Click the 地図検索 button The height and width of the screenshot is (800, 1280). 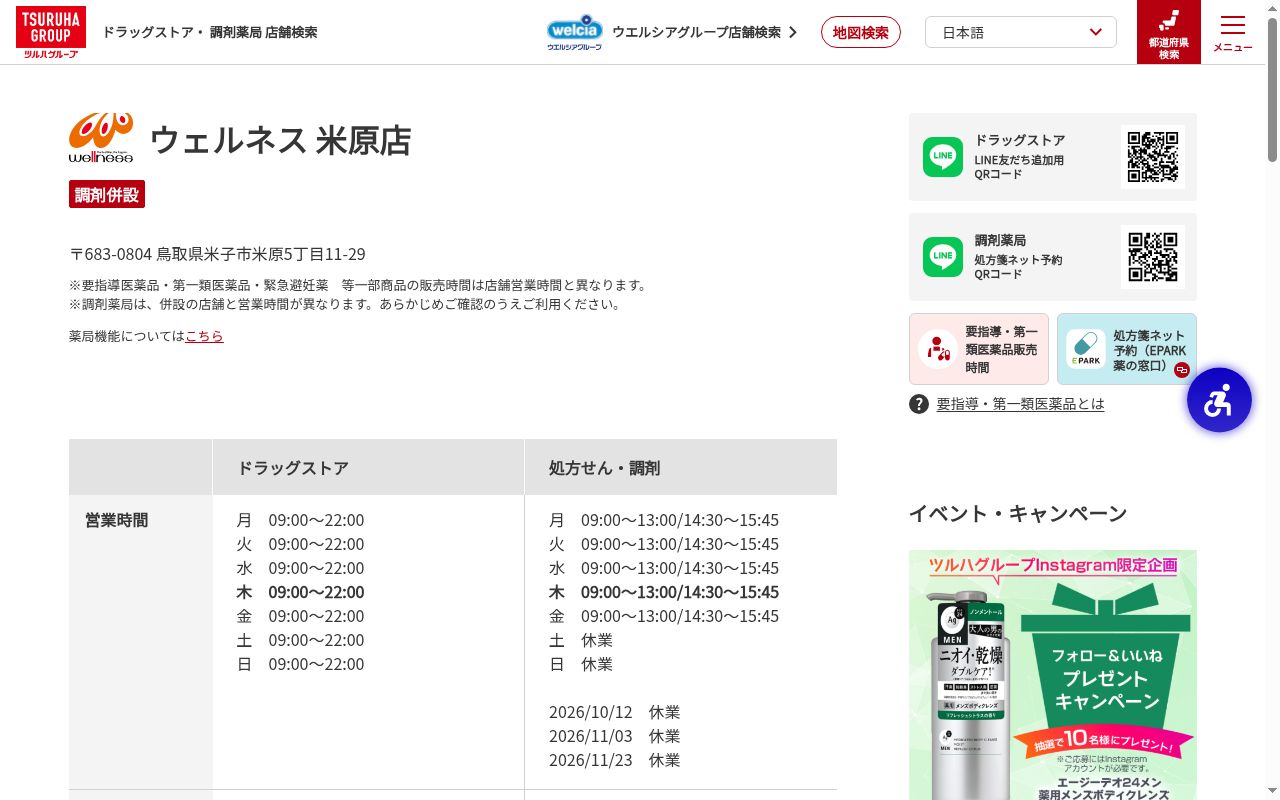point(861,32)
